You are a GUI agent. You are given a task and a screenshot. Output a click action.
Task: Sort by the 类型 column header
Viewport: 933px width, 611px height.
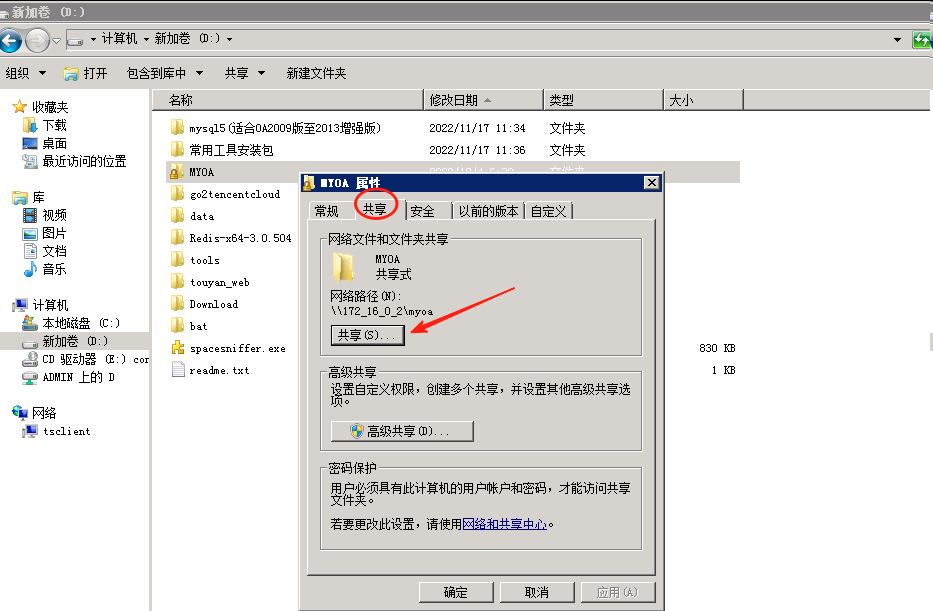[x=603, y=100]
